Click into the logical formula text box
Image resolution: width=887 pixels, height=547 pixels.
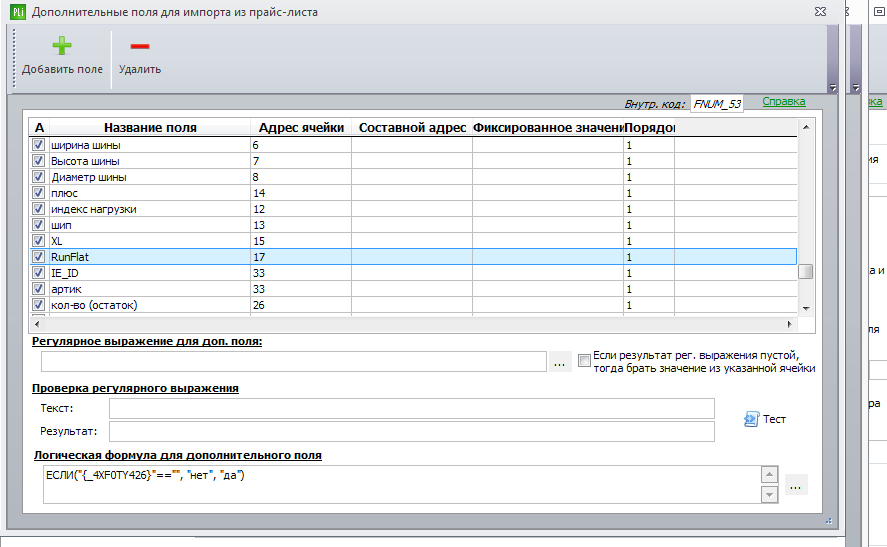point(402,484)
